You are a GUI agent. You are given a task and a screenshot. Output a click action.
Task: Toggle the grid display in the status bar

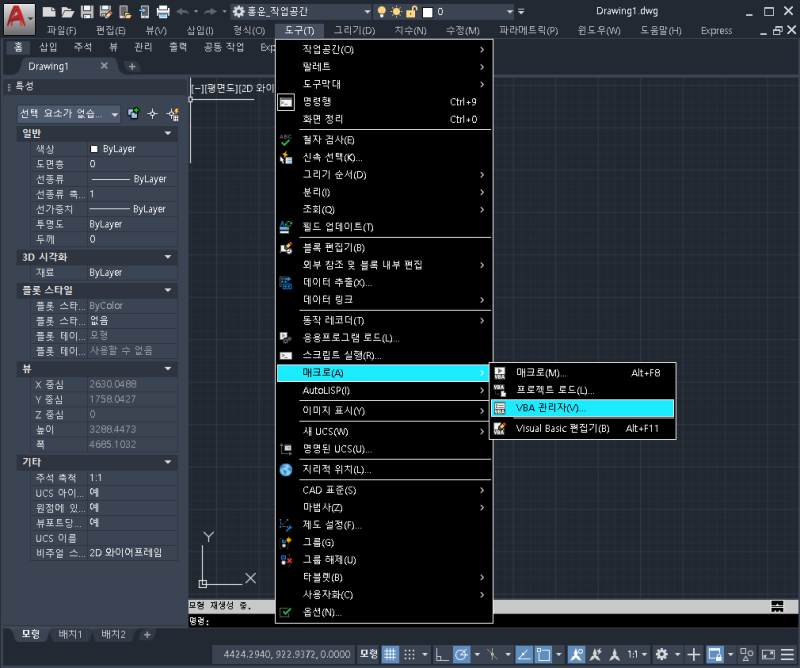[390, 654]
